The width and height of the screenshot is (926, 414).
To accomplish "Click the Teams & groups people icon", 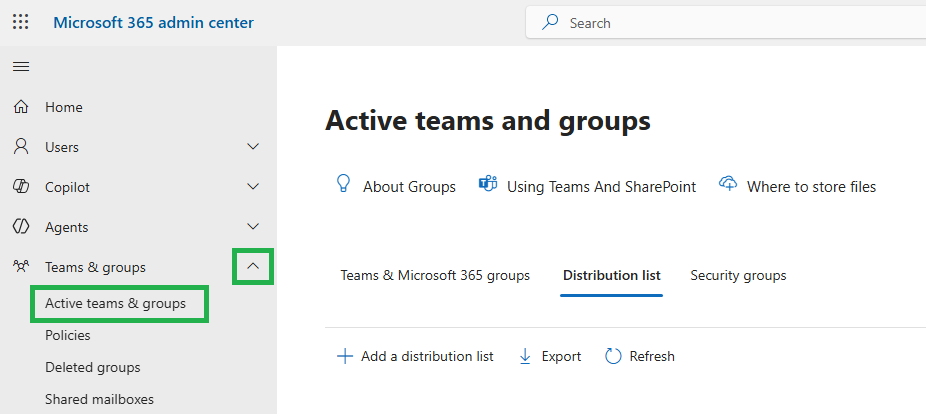I will tap(21, 267).
